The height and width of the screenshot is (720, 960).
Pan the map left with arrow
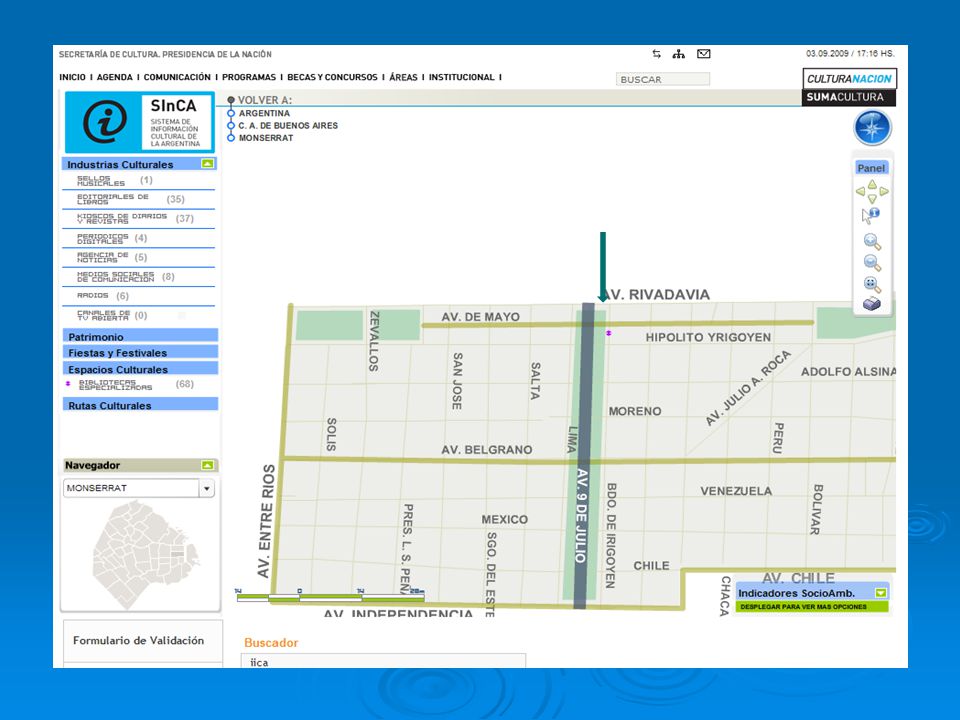click(x=860, y=192)
